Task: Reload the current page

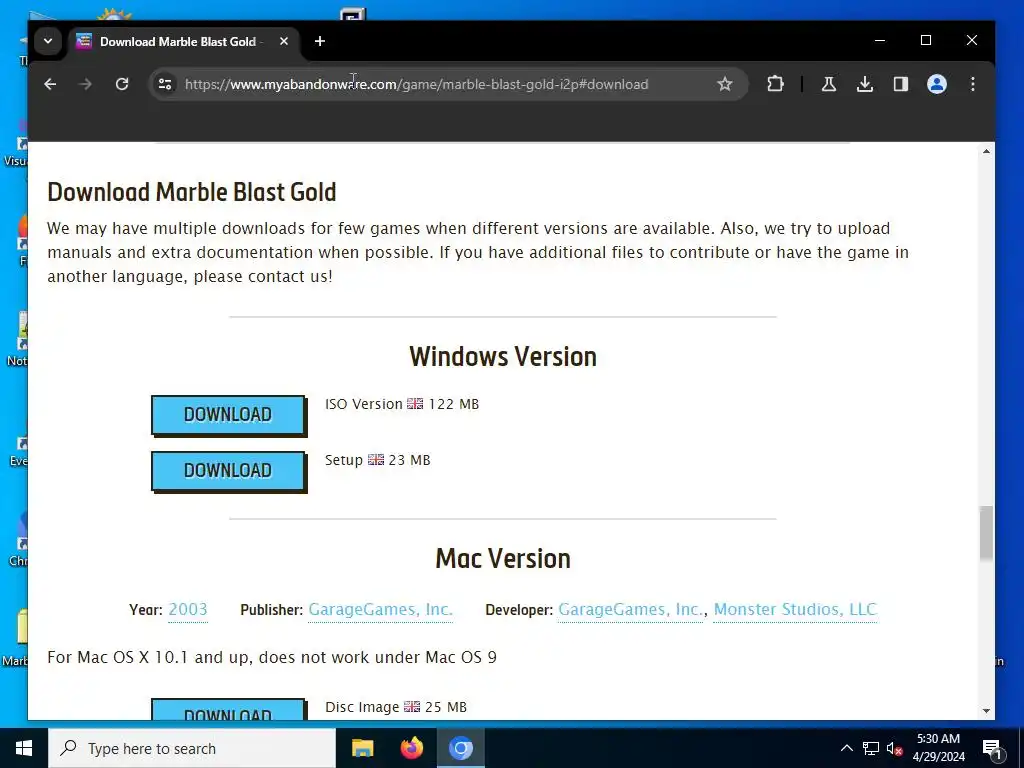Action: pyautogui.click(x=121, y=84)
